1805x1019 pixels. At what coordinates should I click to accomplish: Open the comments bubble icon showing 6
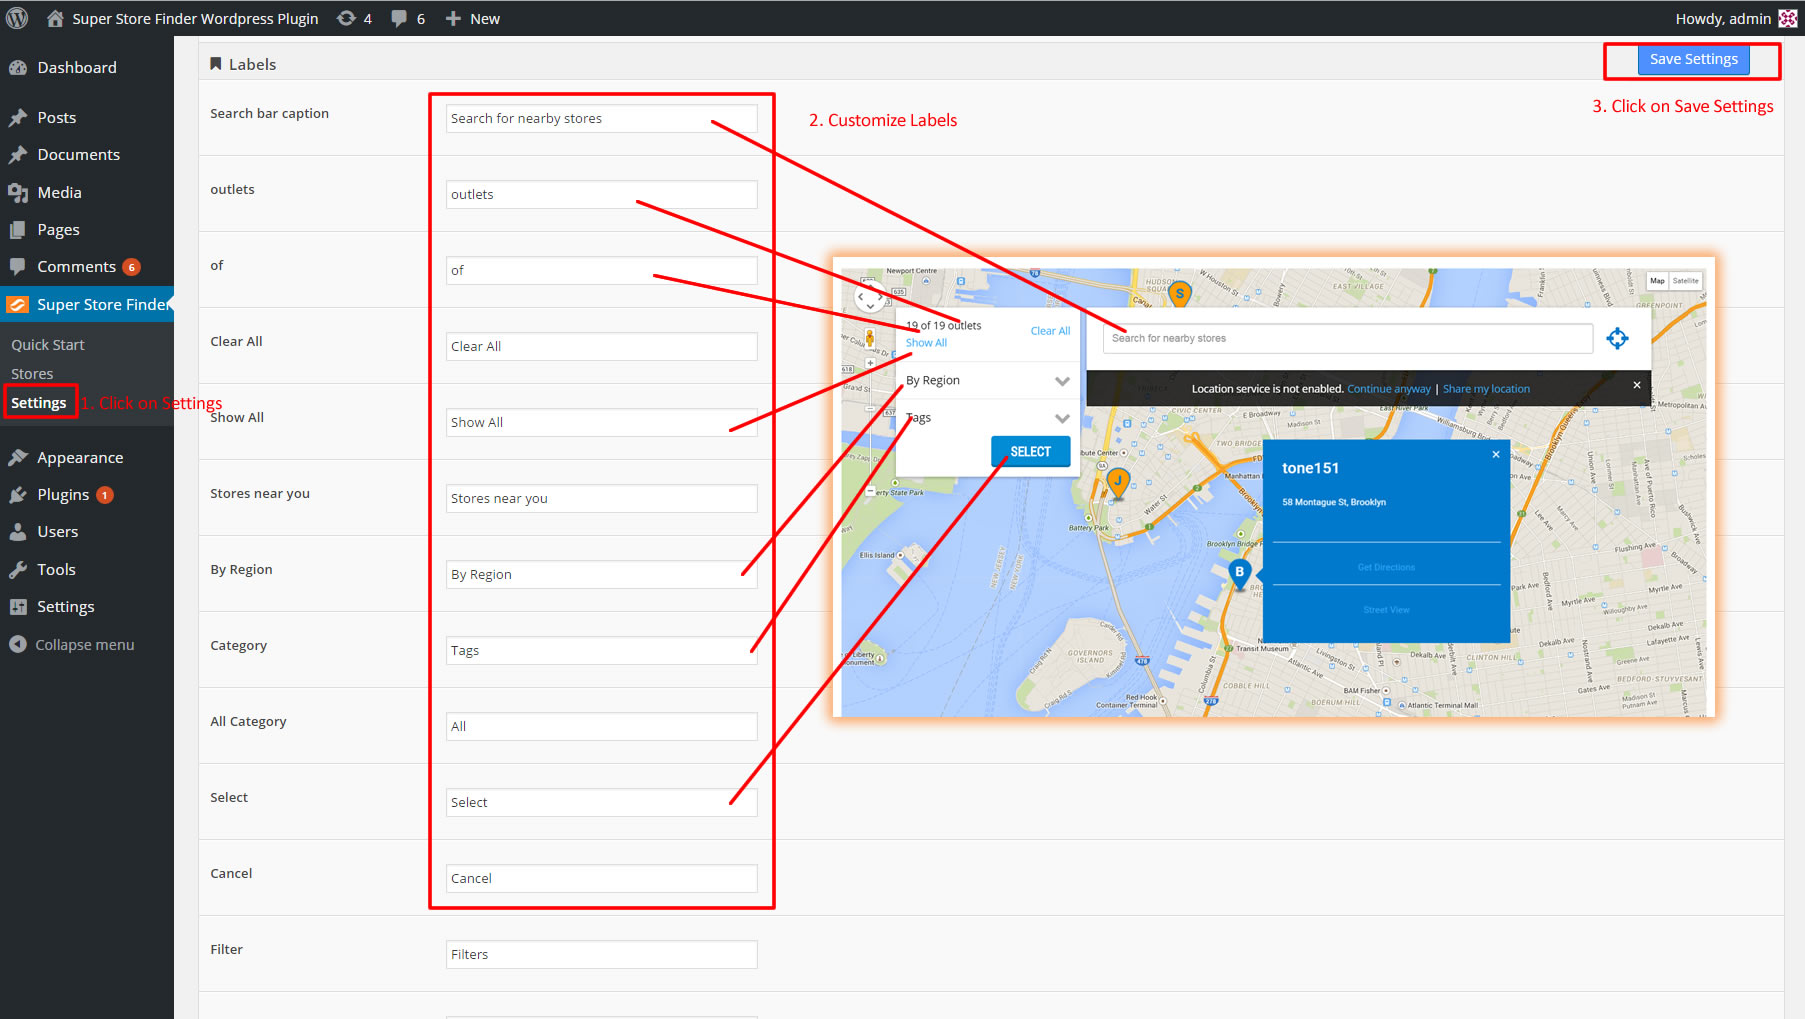[399, 18]
